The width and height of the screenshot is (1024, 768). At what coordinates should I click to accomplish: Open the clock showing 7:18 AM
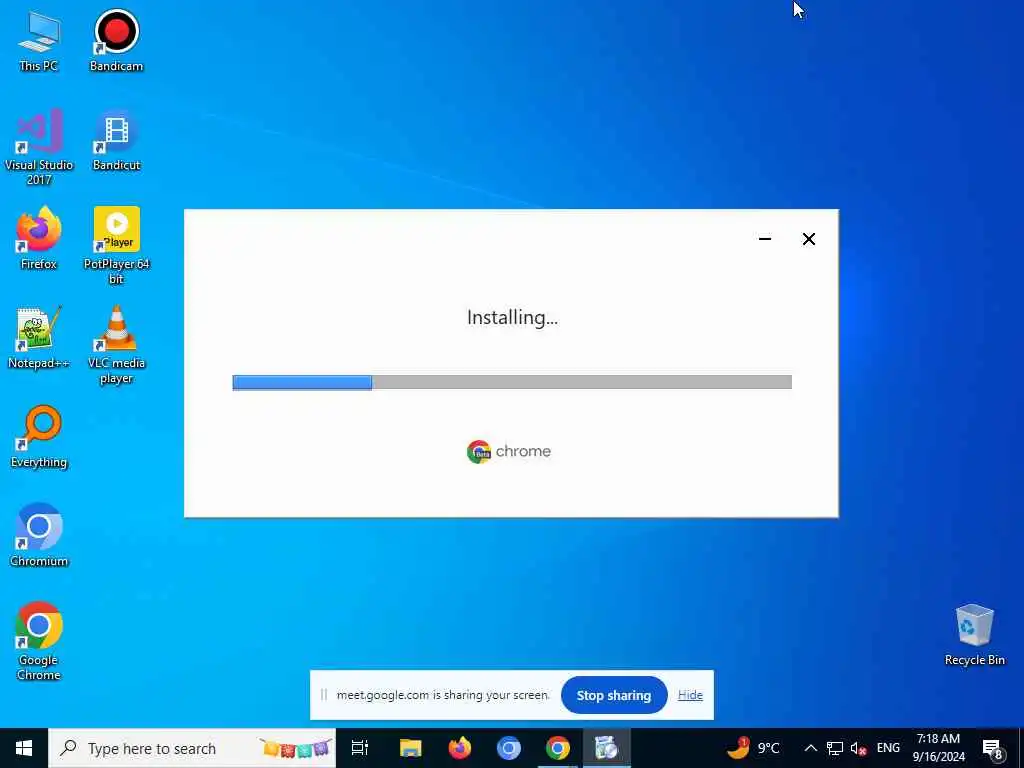coord(938,748)
